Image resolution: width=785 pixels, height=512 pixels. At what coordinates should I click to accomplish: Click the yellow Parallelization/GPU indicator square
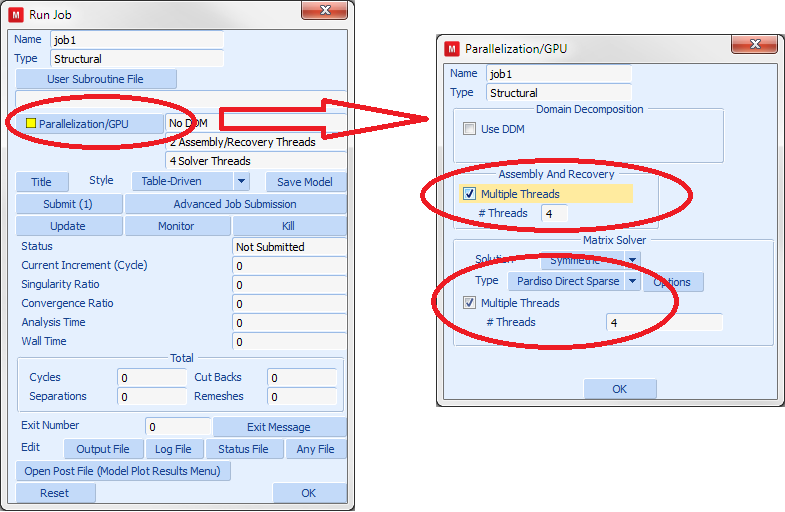coord(31,124)
